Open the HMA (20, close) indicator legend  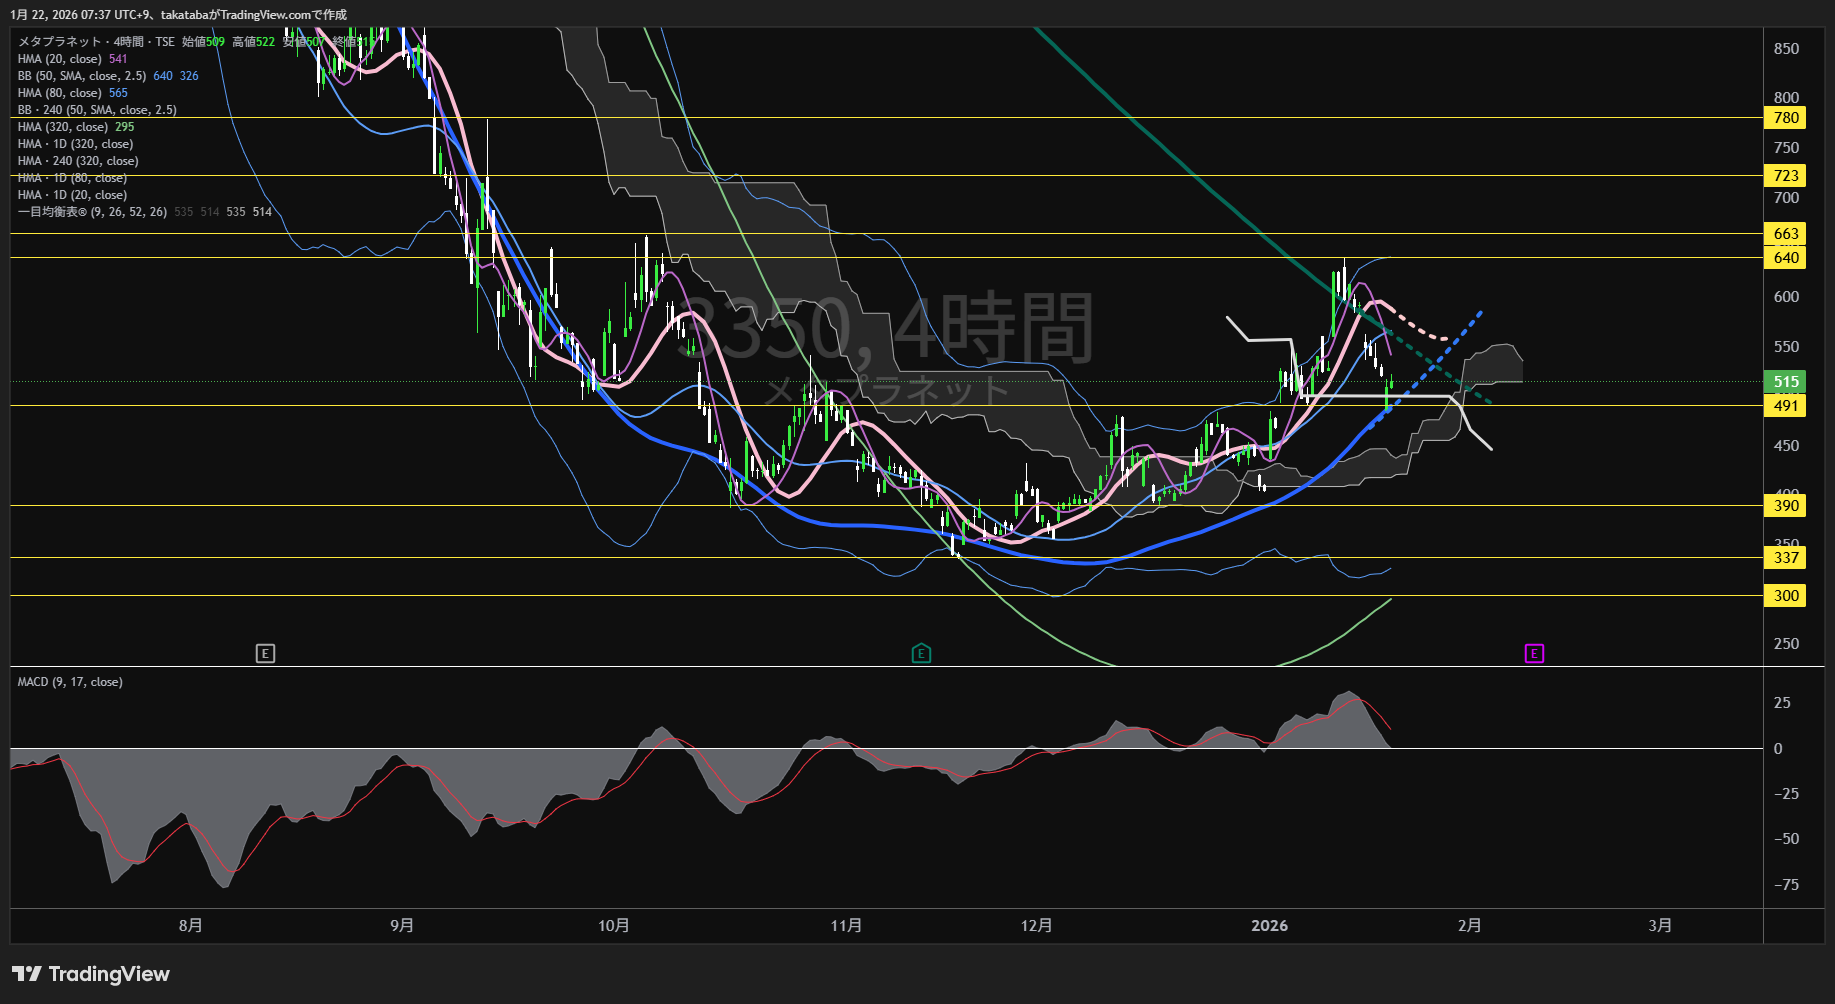pyautogui.click(x=60, y=59)
